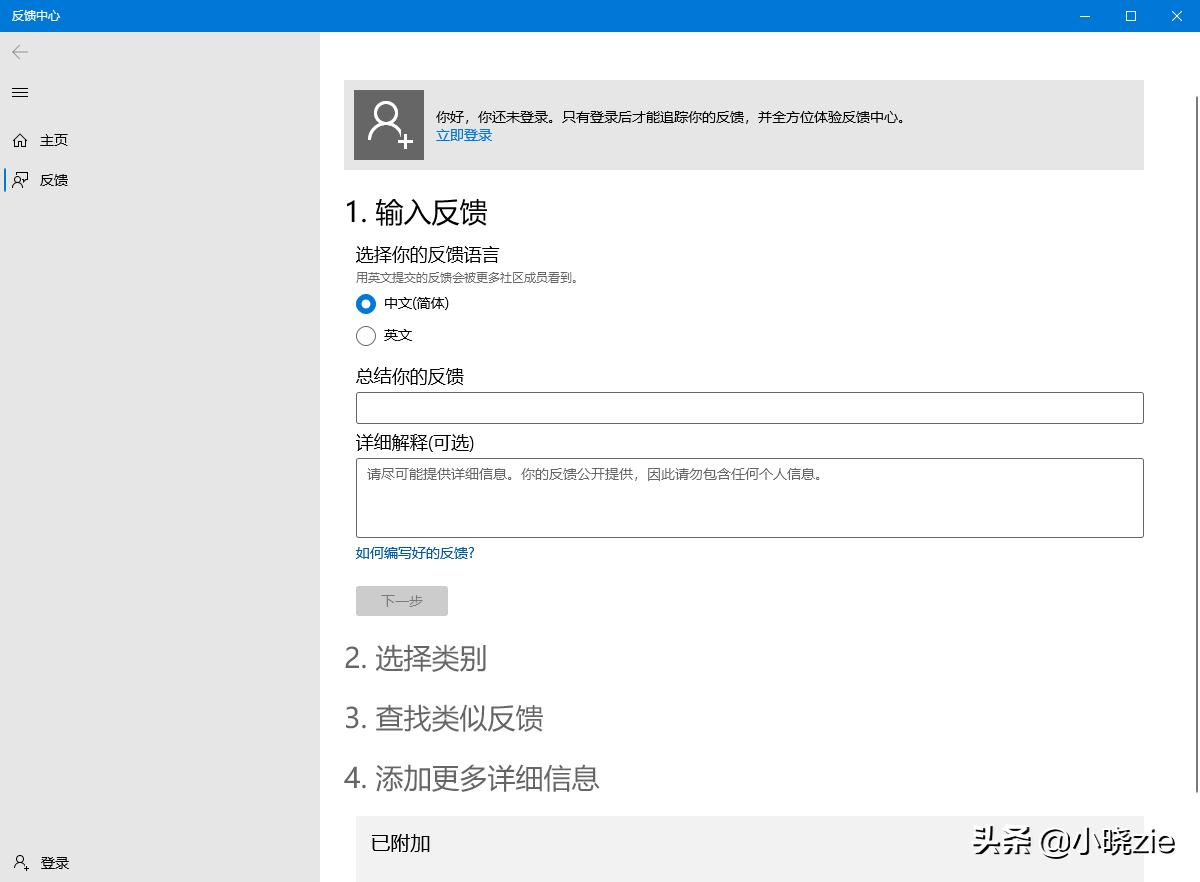Open 如何编写好的反馈 help link
Viewport: 1200px width, 882px height.
pyautogui.click(x=414, y=552)
